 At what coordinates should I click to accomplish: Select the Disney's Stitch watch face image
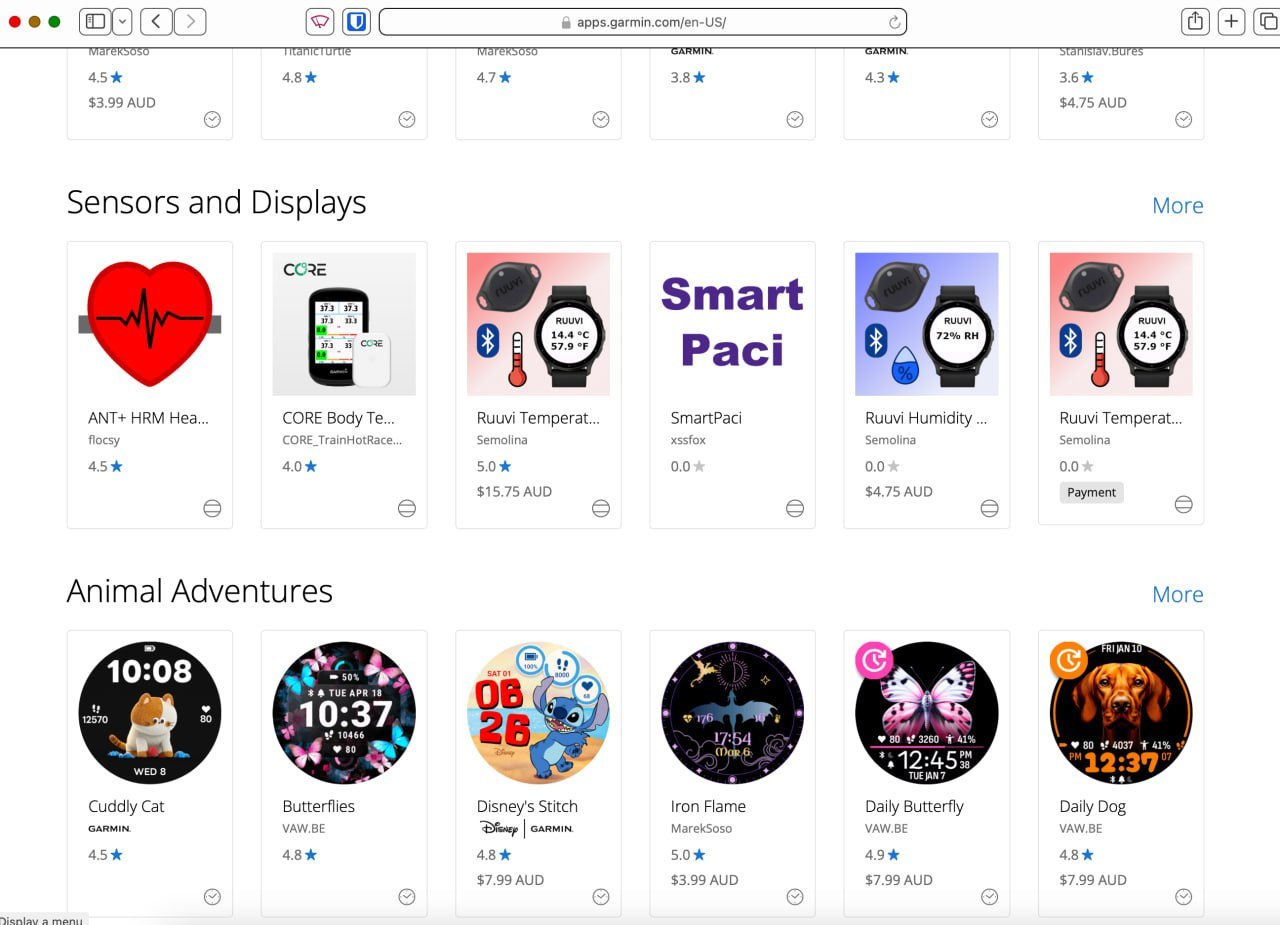[538, 713]
